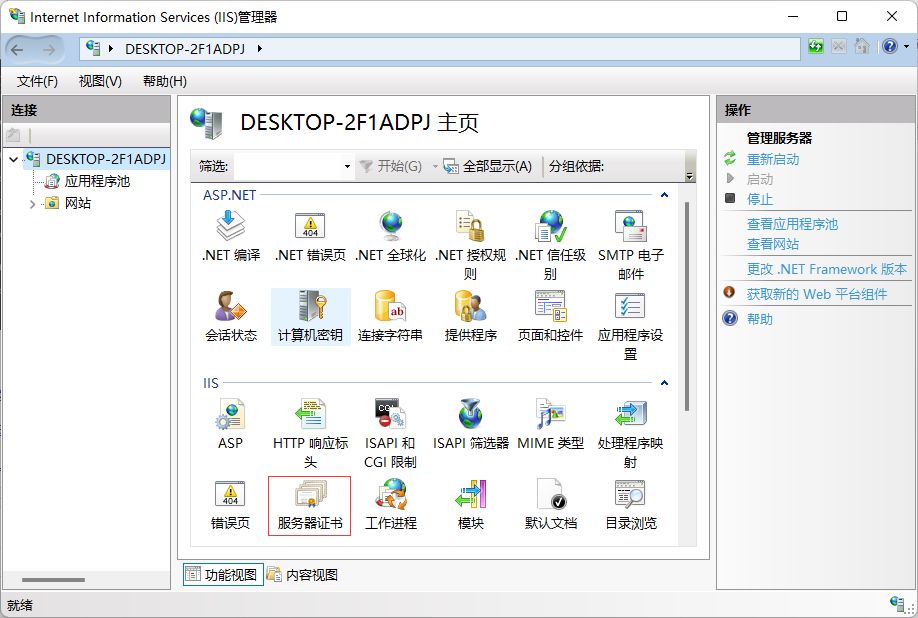This screenshot has height=618, width=918.
Task: Open the .NET 信任级别 feature
Action: pyautogui.click(x=550, y=246)
